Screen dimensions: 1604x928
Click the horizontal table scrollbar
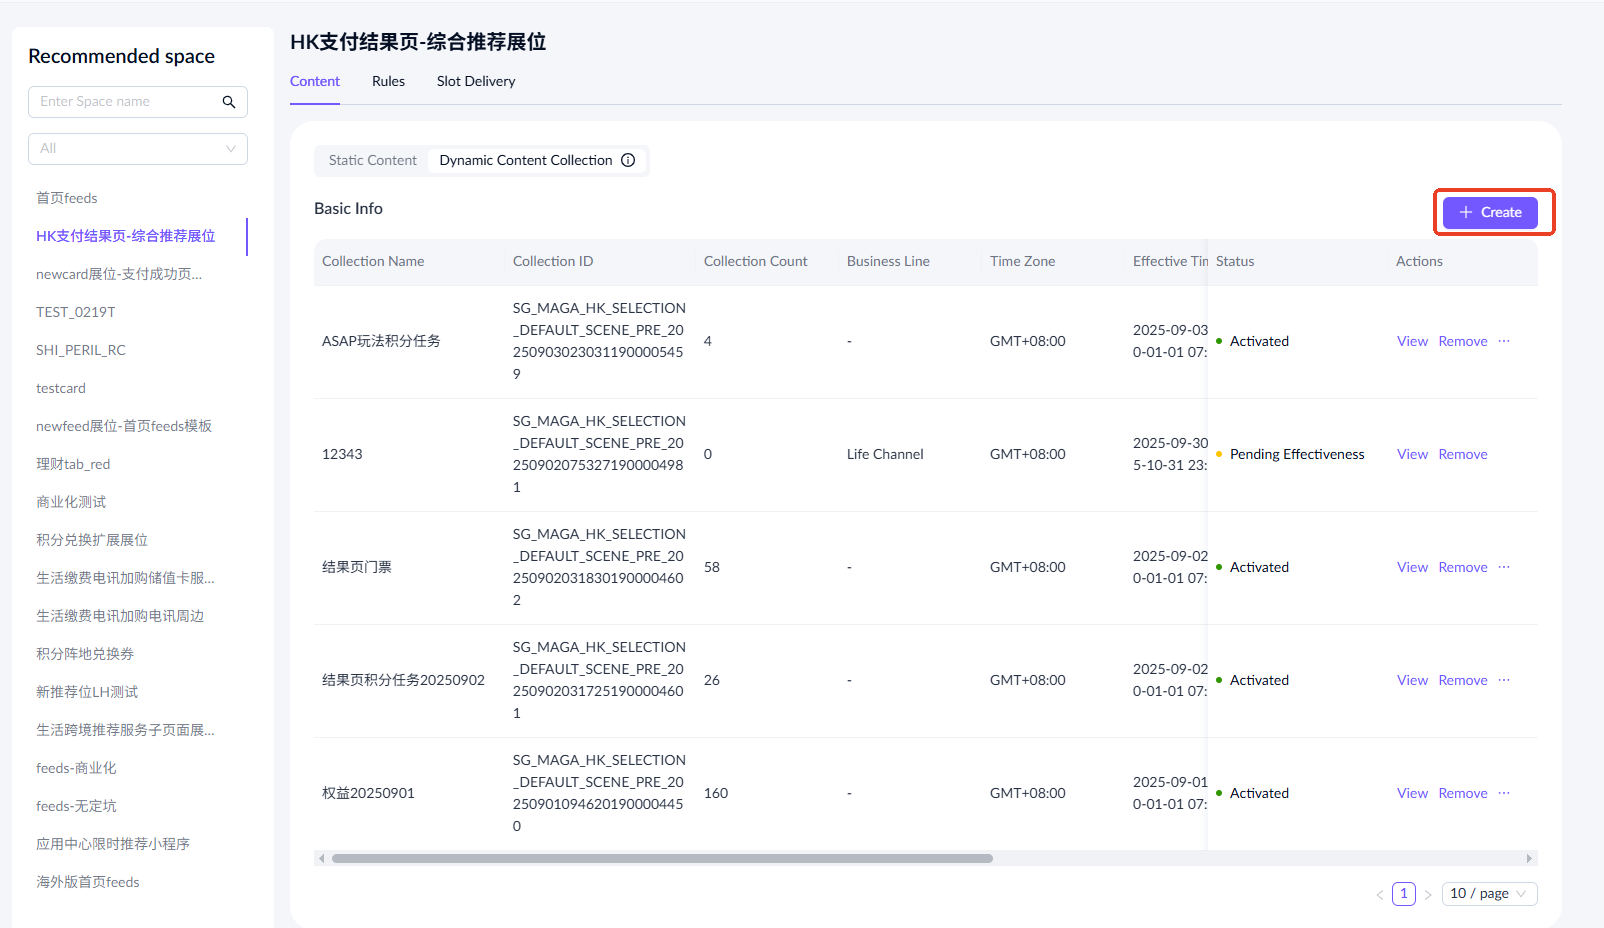pos(662,858)
